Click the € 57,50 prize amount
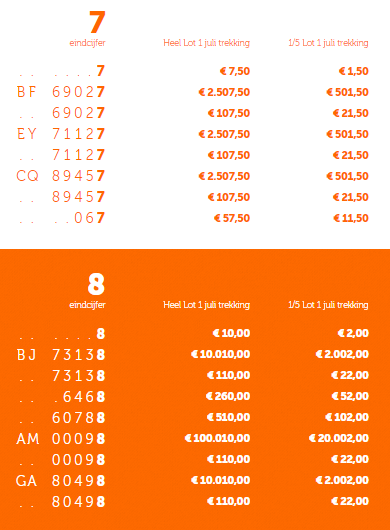This screenshot has height=530, width=390. (x=232, y=218)
